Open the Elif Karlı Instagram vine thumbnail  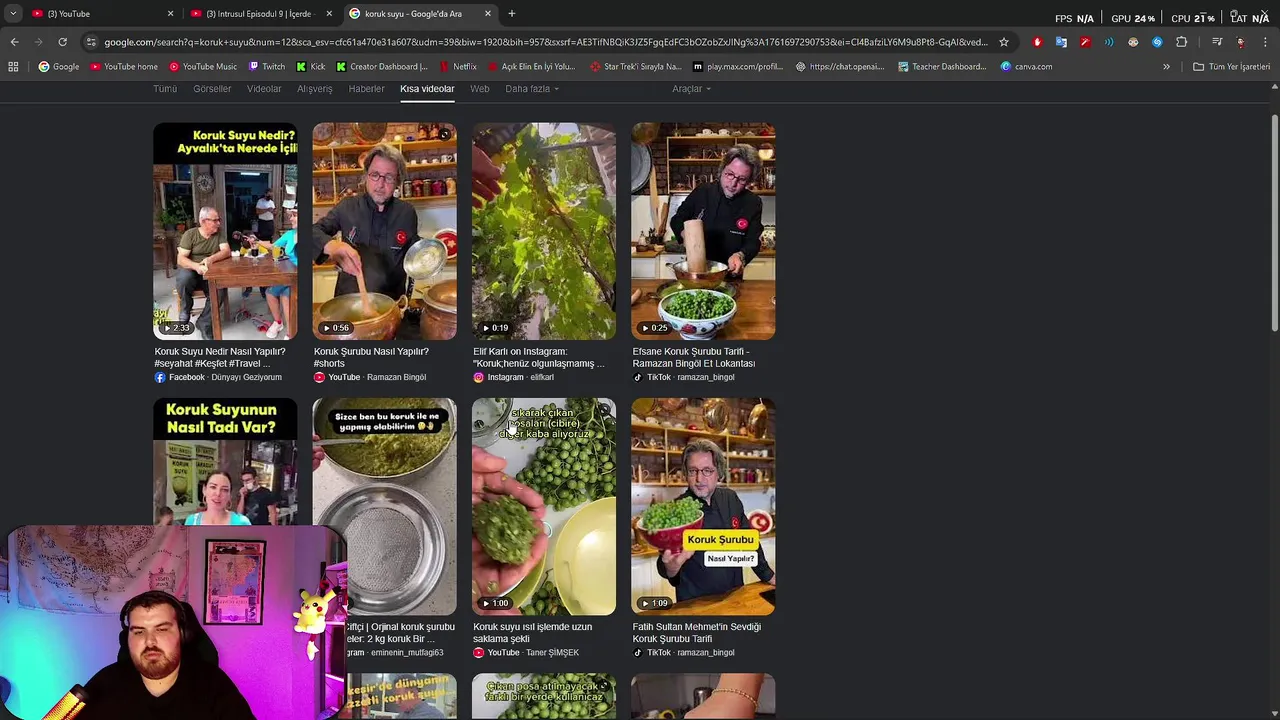click(x=544, y=231)
